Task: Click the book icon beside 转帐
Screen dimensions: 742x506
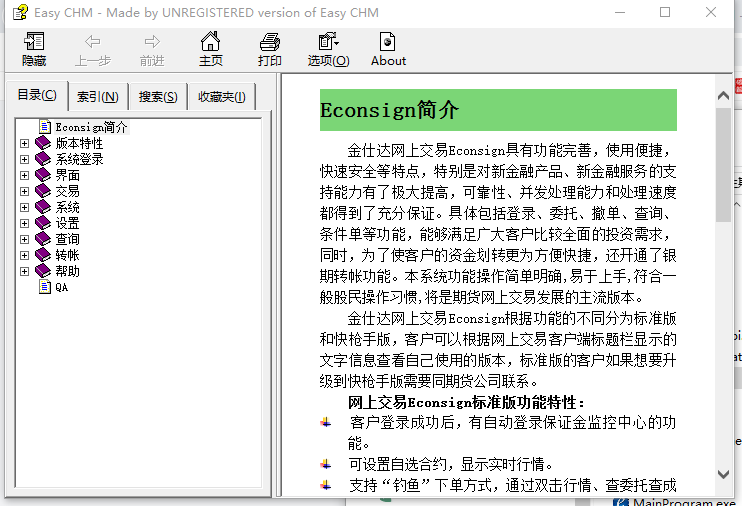Action: click(43, 255)
